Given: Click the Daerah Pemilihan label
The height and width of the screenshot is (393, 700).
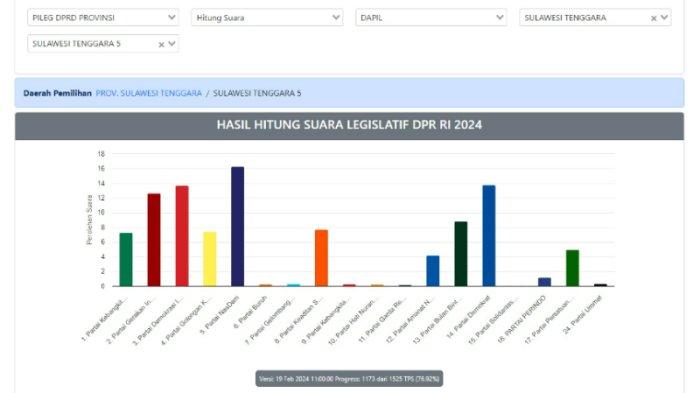Looking at the screenshot, I should point(57,93).
